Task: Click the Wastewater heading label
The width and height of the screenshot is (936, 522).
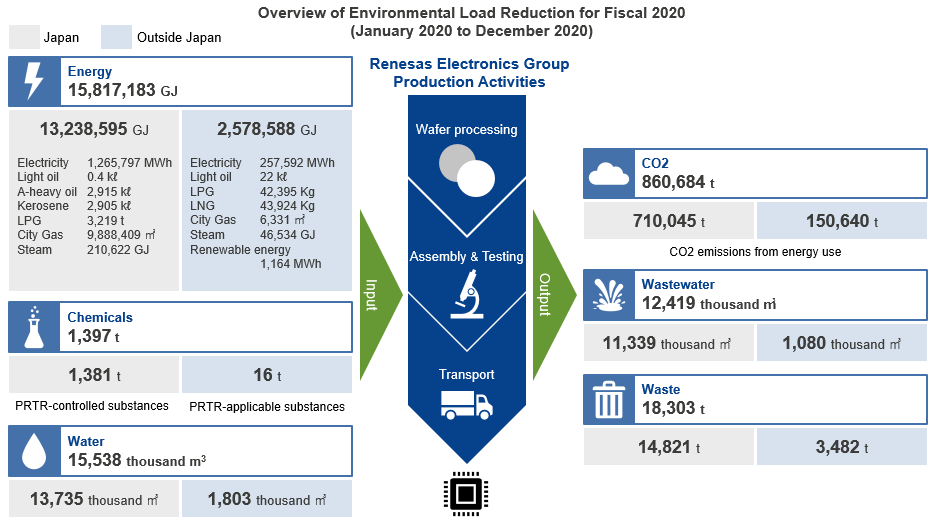Action: coord(678,285)
